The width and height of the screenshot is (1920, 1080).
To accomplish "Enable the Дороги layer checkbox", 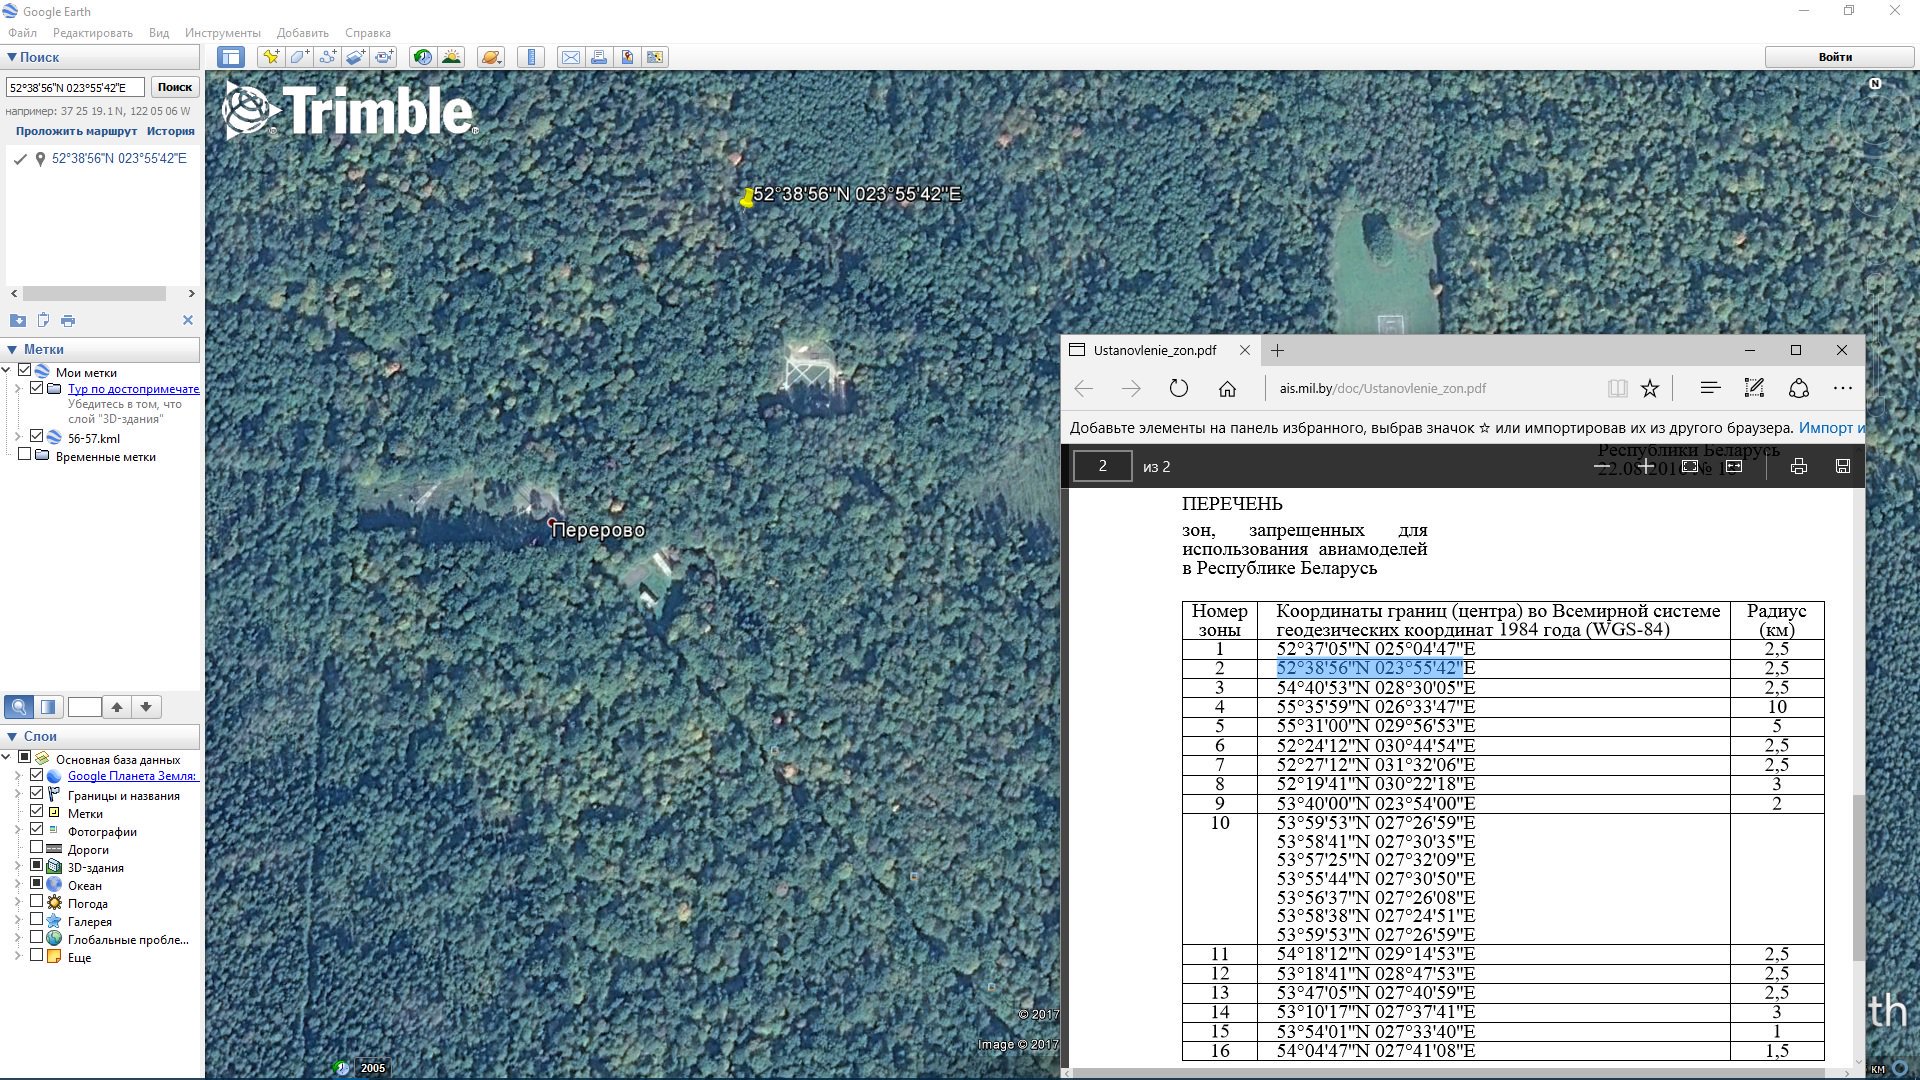I will [x=37, y=848].
